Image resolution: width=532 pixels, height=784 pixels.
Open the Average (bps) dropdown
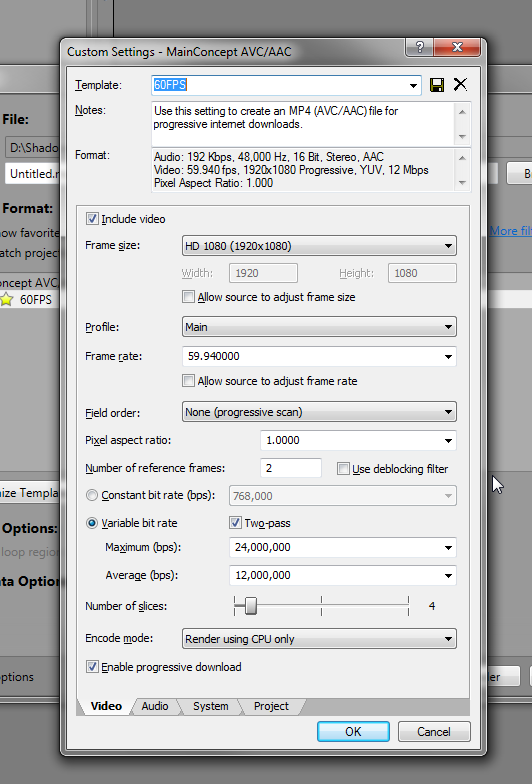pos(448,576)
